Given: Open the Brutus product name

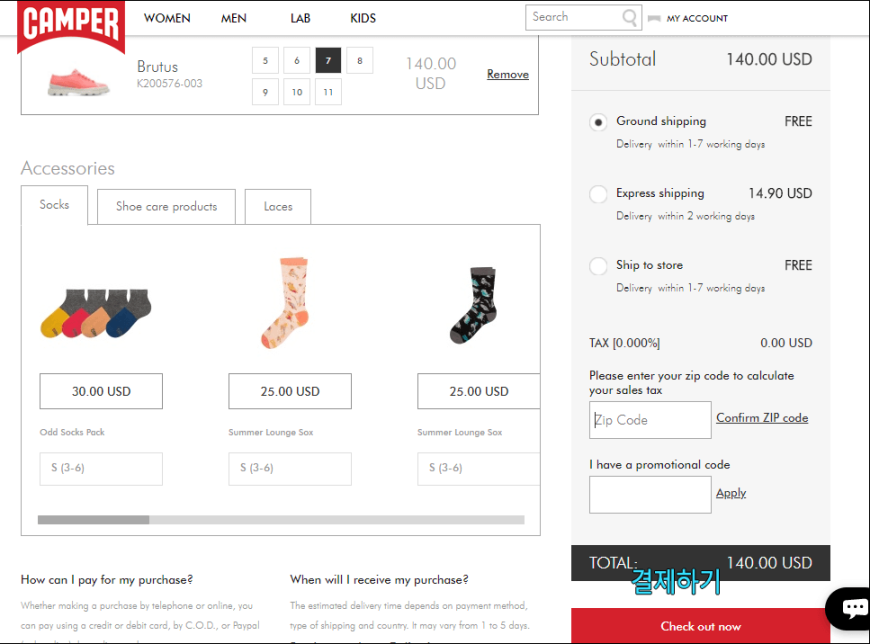Looking at the screenshot, I should 158,67.
